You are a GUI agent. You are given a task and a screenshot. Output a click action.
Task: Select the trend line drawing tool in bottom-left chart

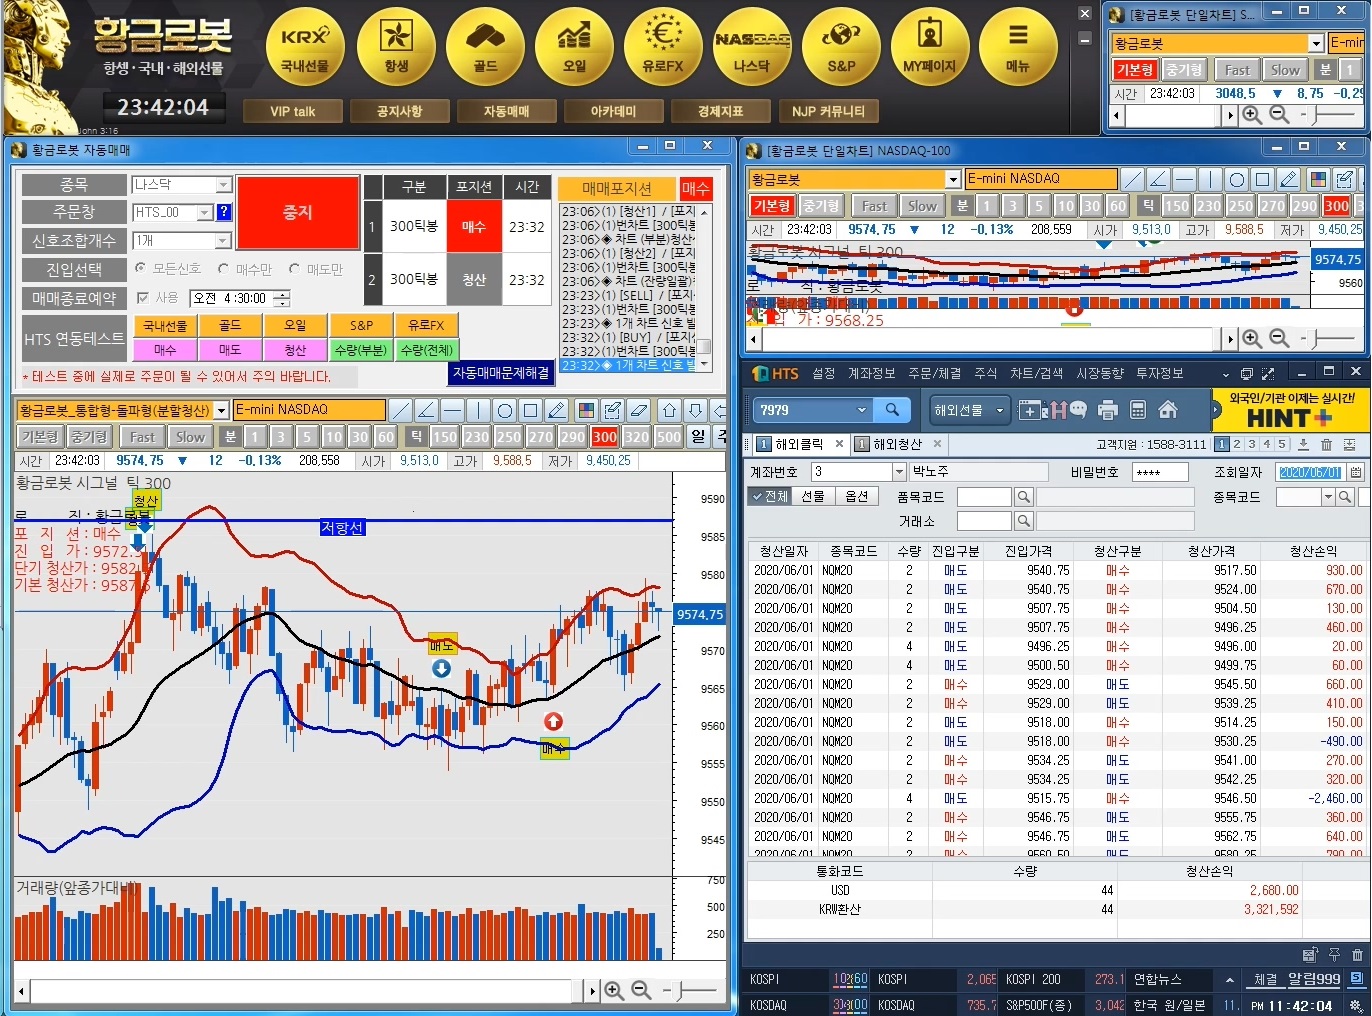(401, 410)
